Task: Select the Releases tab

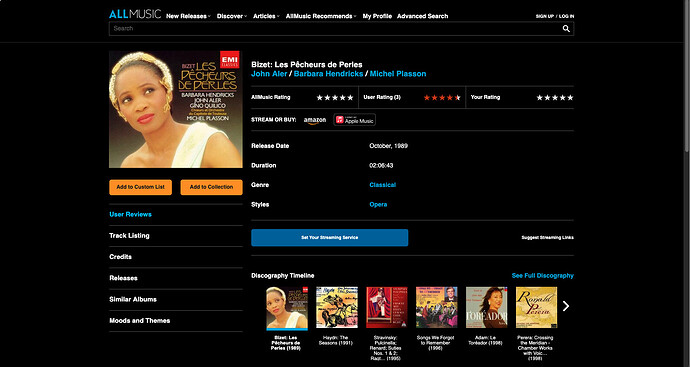Action: pos(123,278)
